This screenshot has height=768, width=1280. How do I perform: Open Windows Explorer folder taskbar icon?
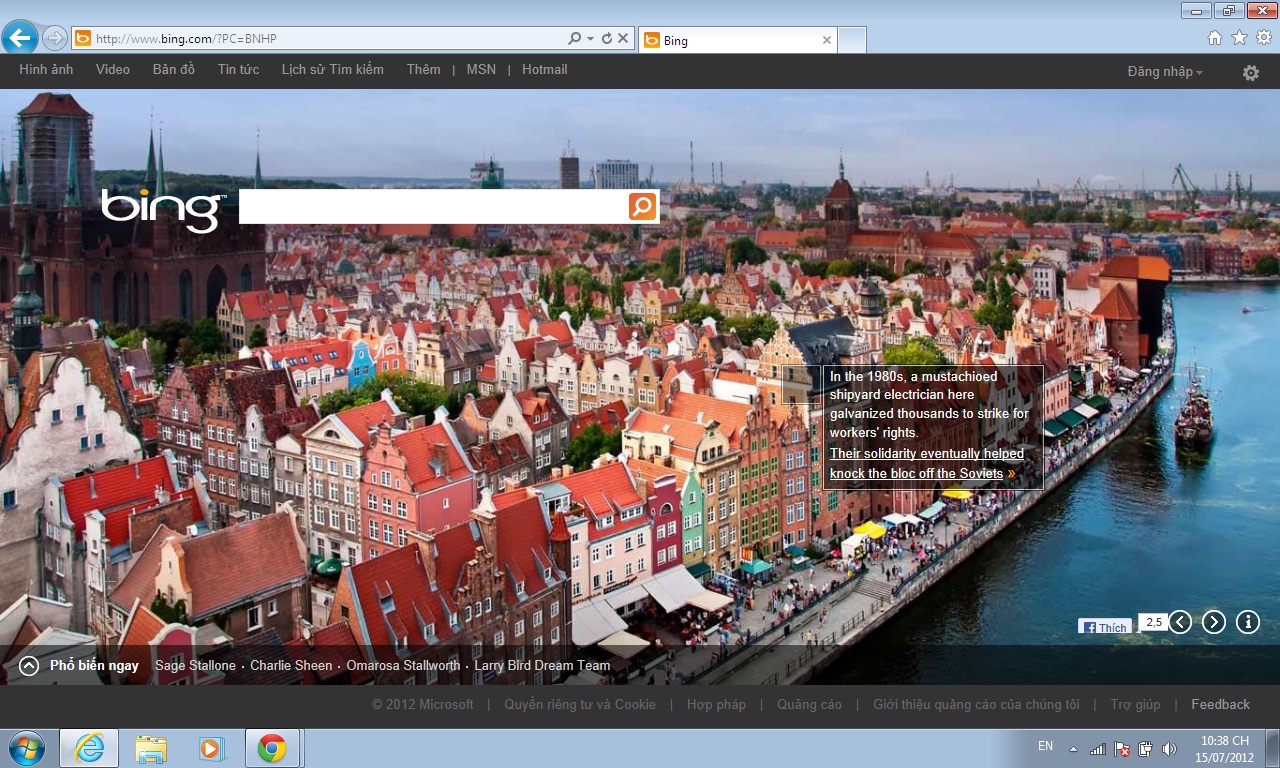tap(151, 748)
